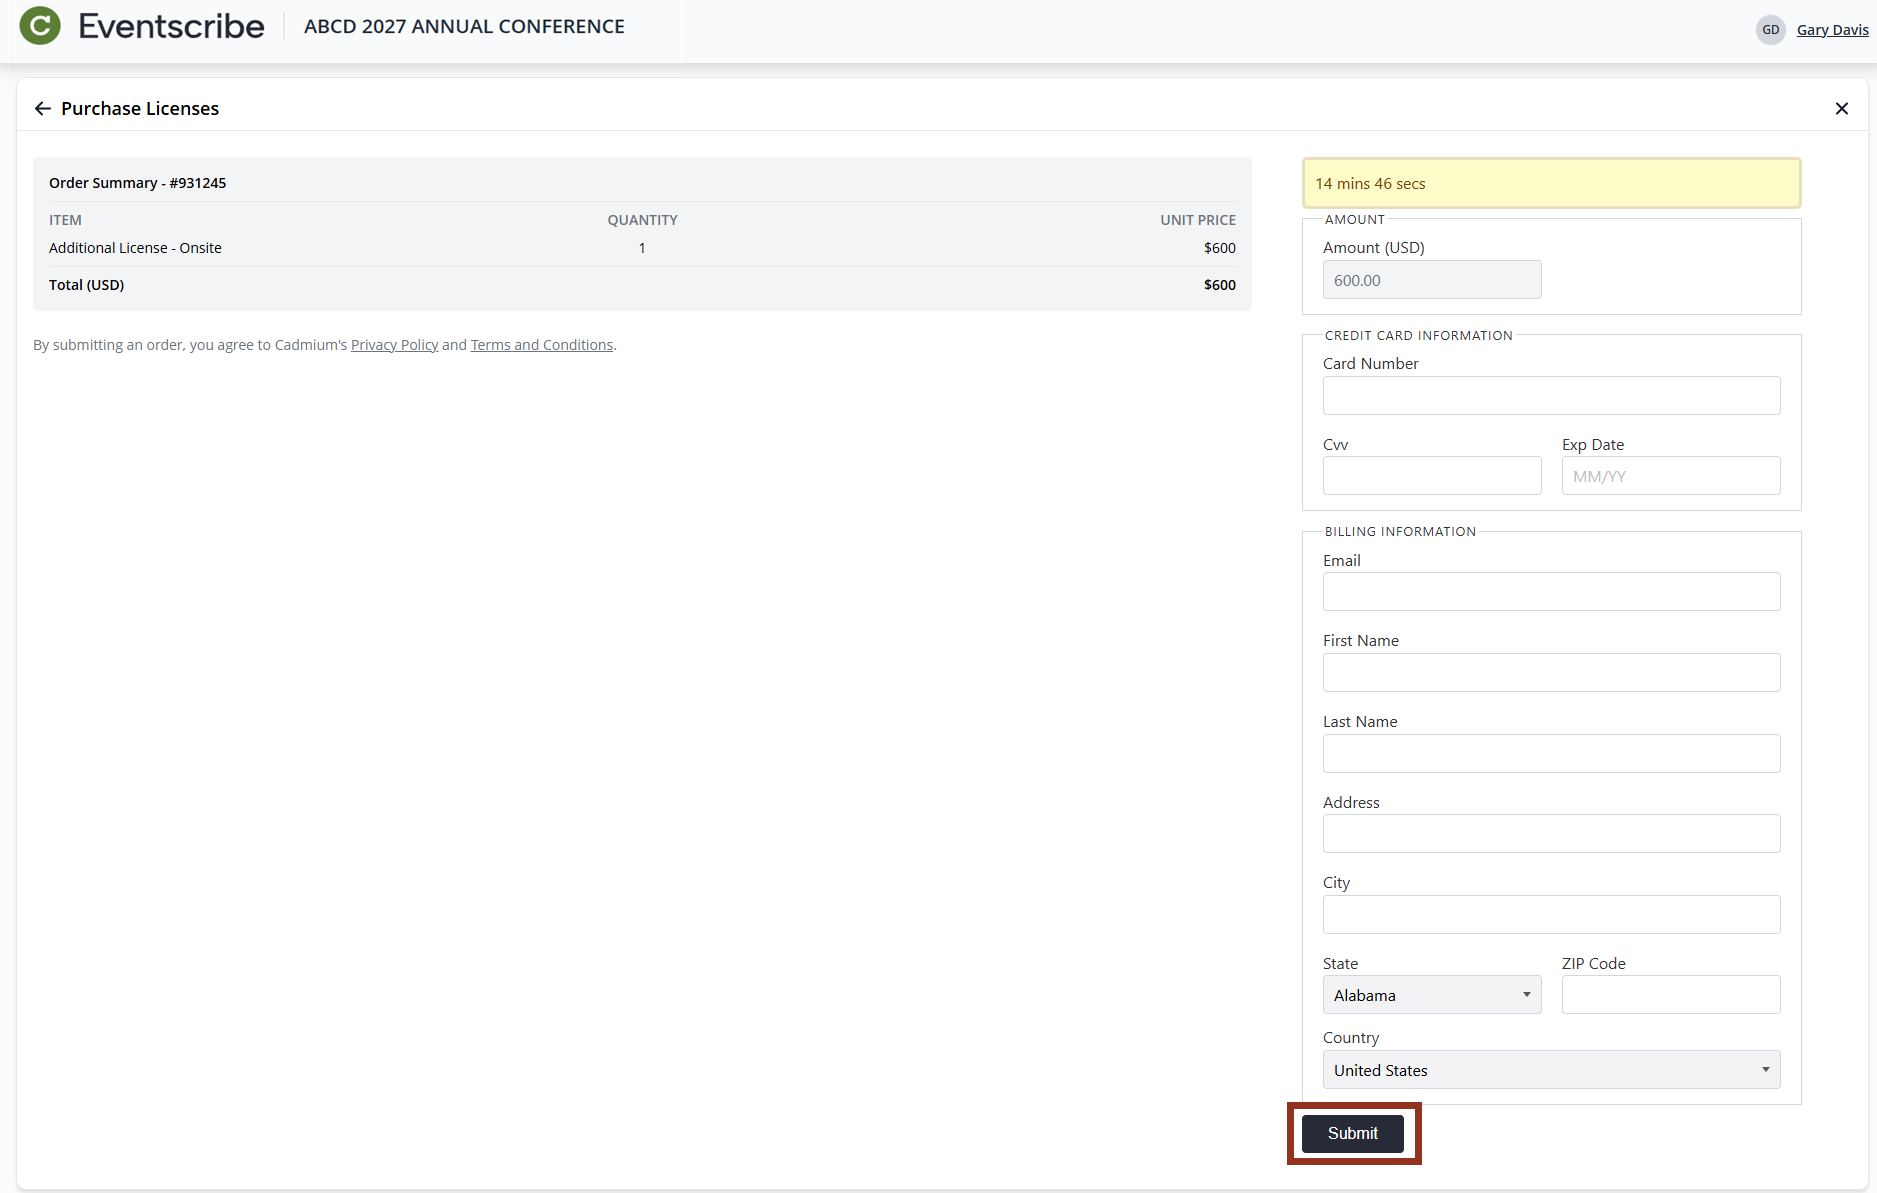Screen dimensions: 1877x1193
Task: View the Terms and Conditions
Action: coord(541,344)
